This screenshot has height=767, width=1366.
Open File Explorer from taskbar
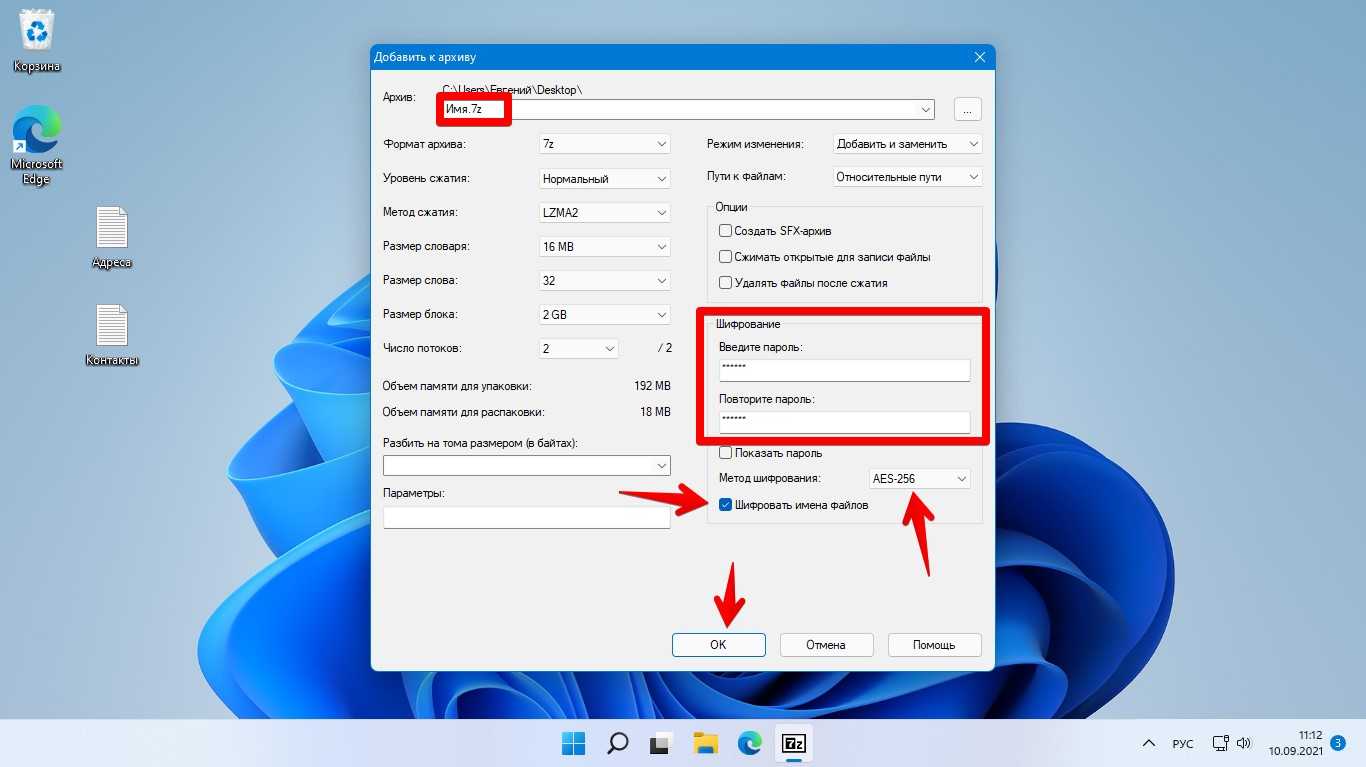pos(706,743)
